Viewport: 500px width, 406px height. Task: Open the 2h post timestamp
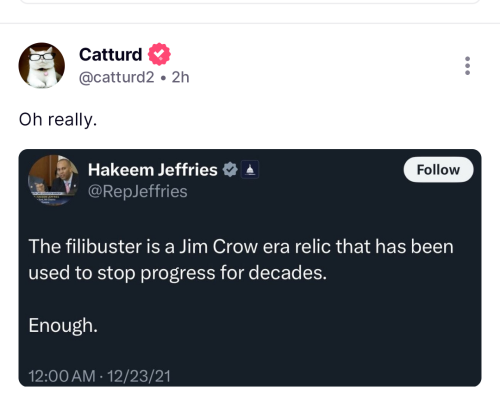click(x=180, y=77)
